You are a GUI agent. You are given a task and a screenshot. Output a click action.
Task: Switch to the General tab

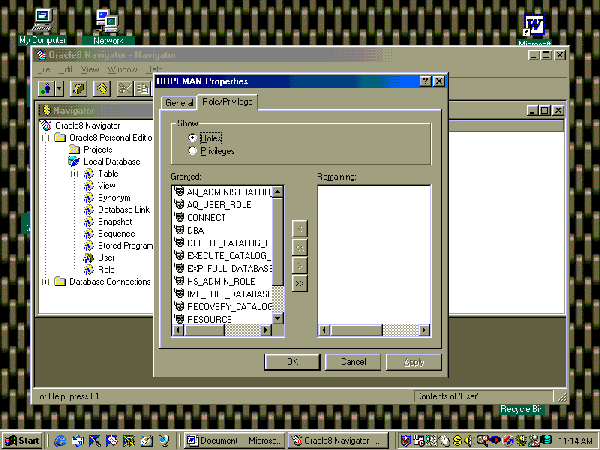[179, 103]
